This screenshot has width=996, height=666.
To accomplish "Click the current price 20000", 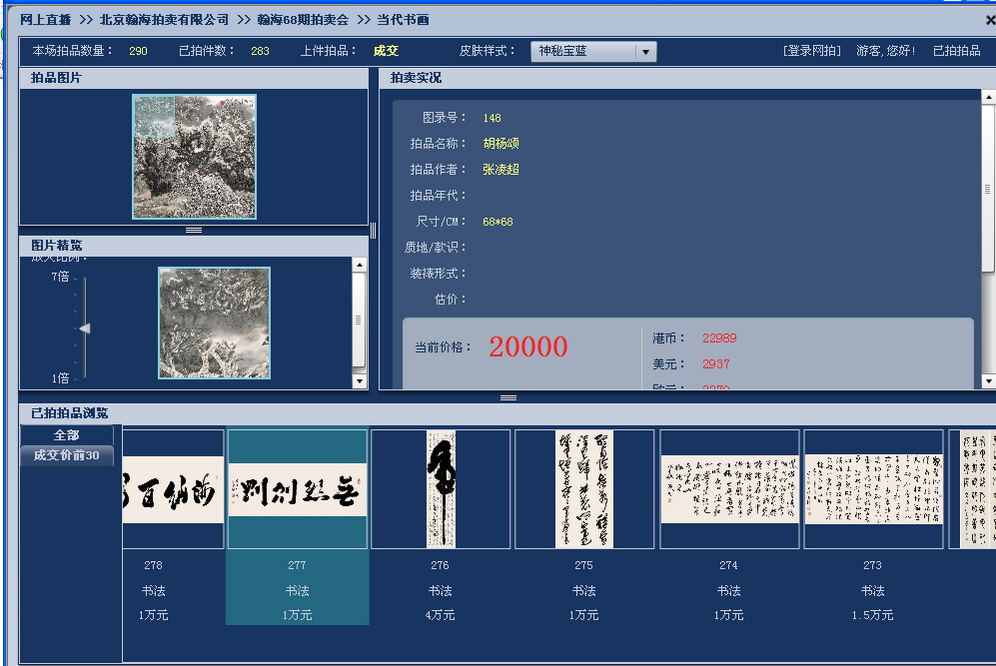I will point(528,347).
